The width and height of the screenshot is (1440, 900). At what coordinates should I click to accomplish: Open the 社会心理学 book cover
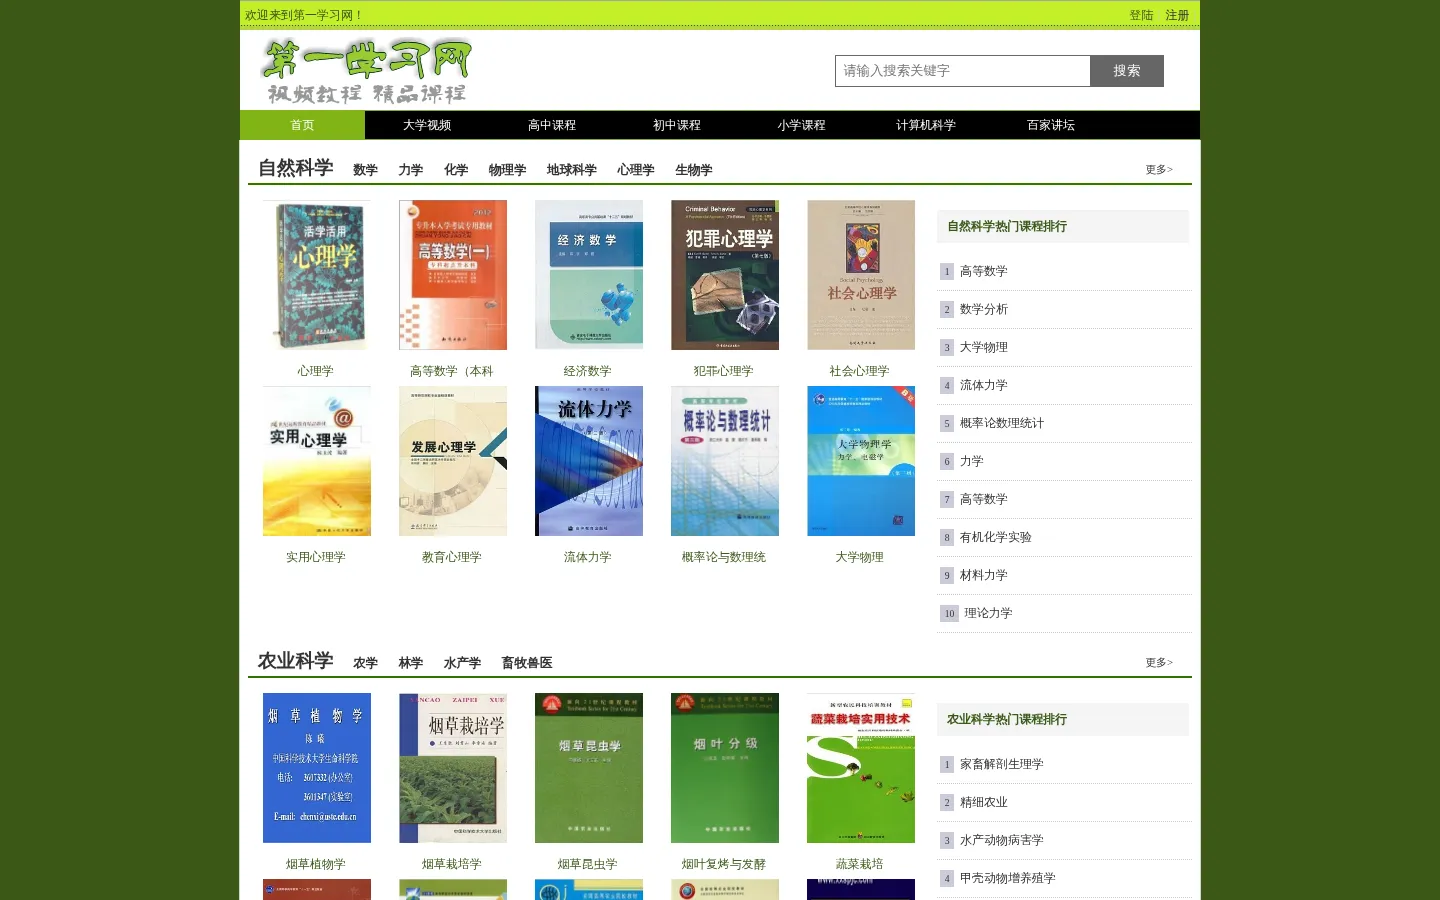[861, 275]
